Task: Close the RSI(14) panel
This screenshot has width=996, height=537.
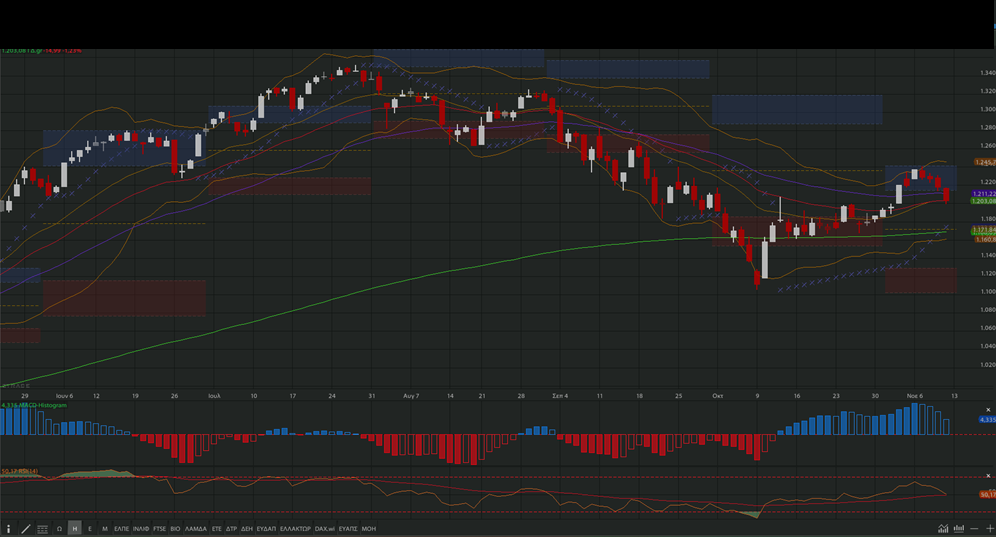Action: click(x=988, y=475)
